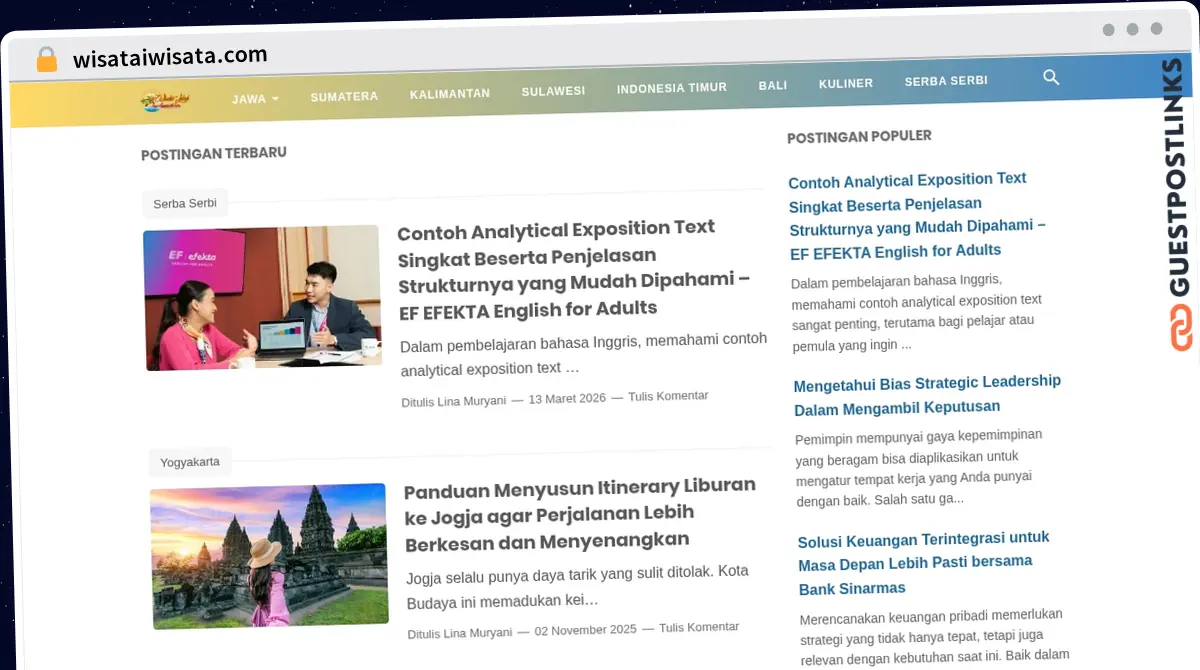Open popular post 'Contoh Analytical Exposition Text' in sidebar
The height and width of the screenshot is (670, 1200).
pyautogui.click(x=917, y=215)
